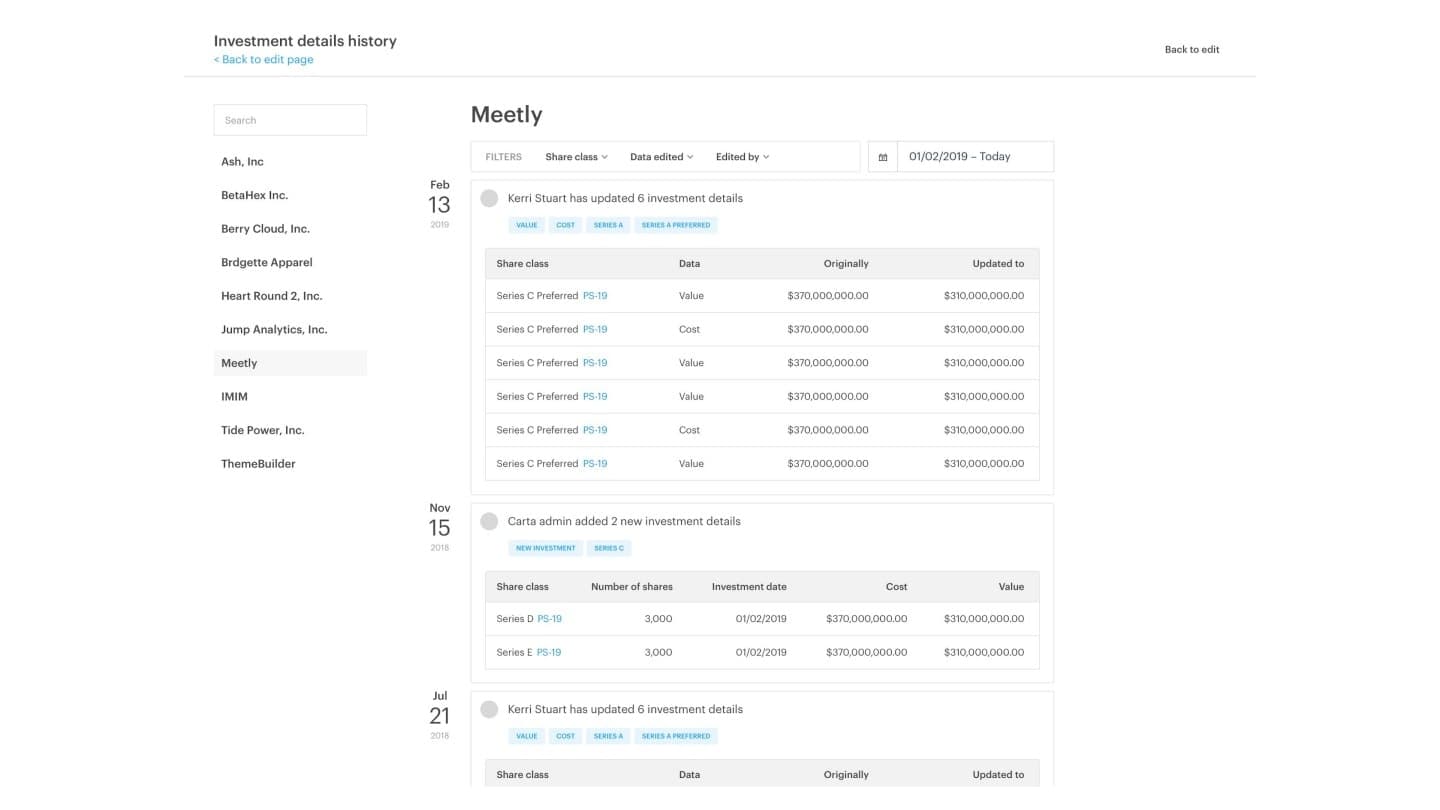Click the Feb 13 date marker
1440x810 pixels.
(440, 204)
